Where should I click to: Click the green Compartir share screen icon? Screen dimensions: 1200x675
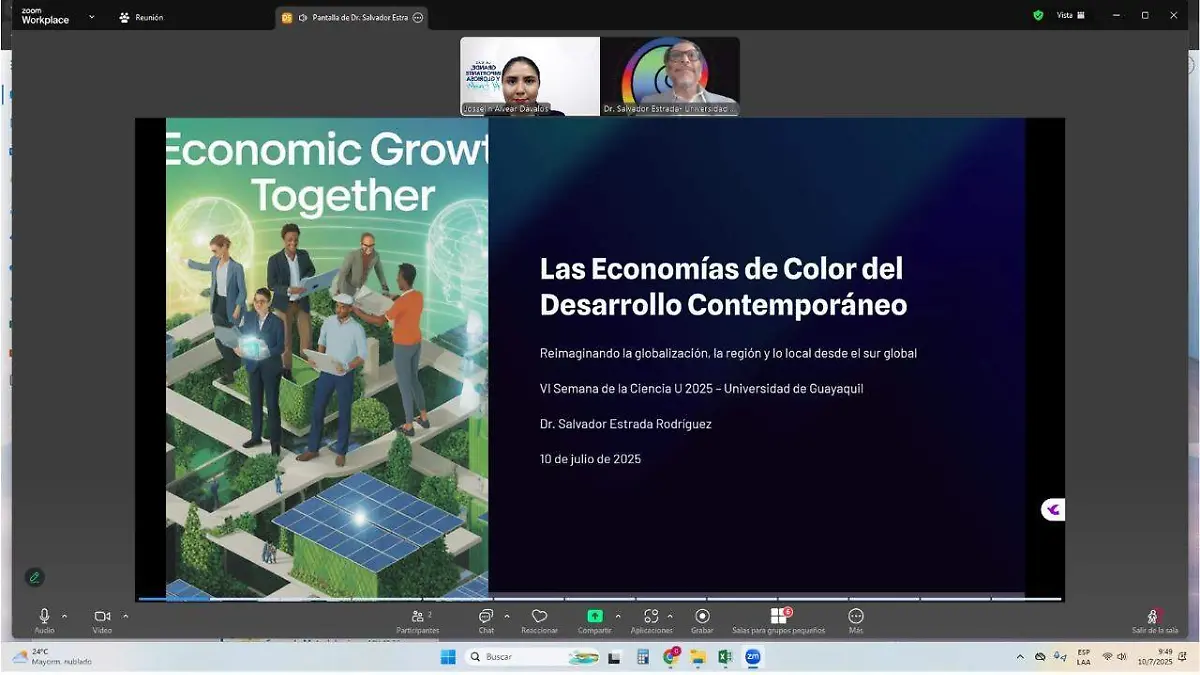[x=595, y=617]
